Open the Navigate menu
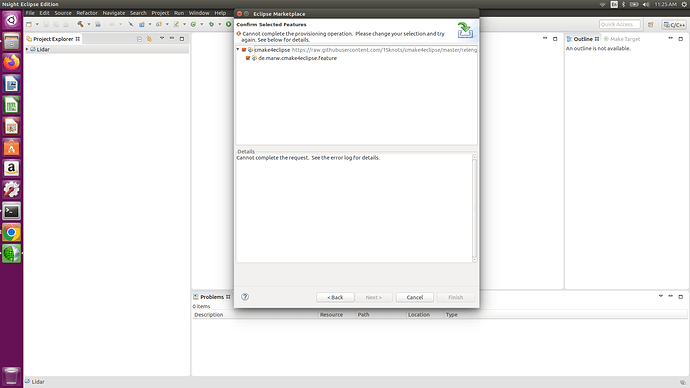 coord(114,13)
